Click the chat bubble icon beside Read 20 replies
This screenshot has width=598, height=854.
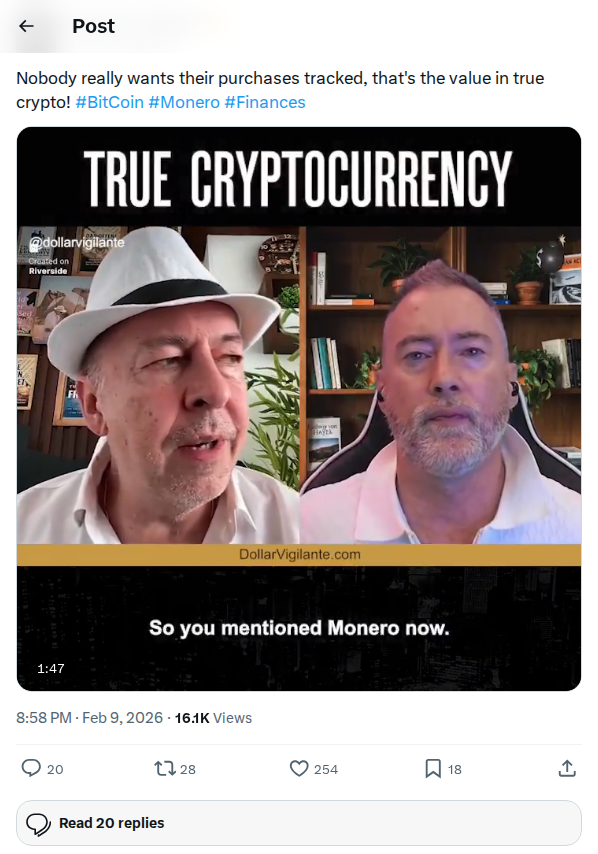(39, 824)
